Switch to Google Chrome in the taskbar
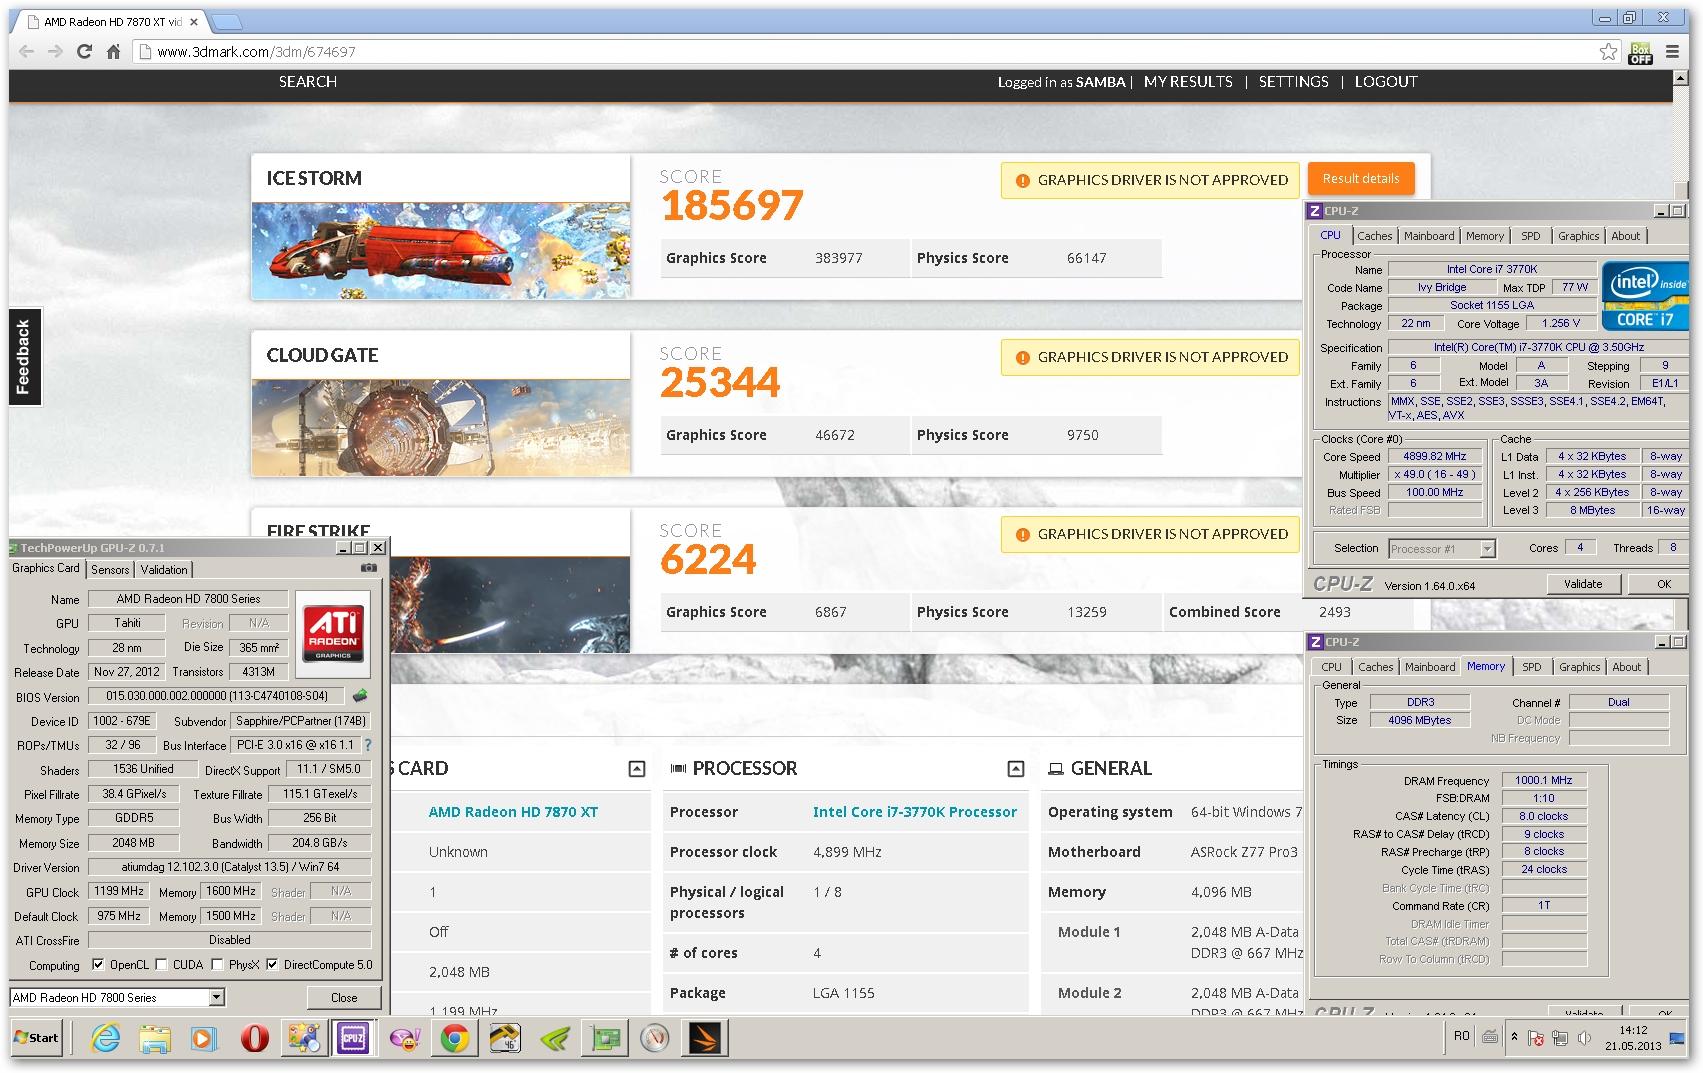This screenshot has height=1073, width=1703. click(x=454, y=1039)
